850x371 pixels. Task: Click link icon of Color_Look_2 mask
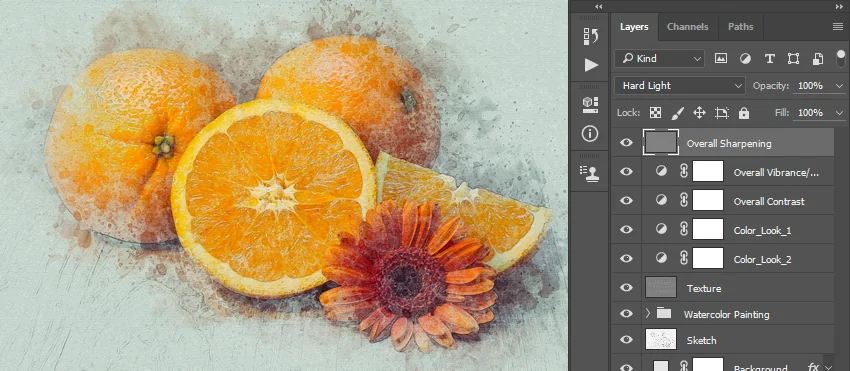pos(684,258)
